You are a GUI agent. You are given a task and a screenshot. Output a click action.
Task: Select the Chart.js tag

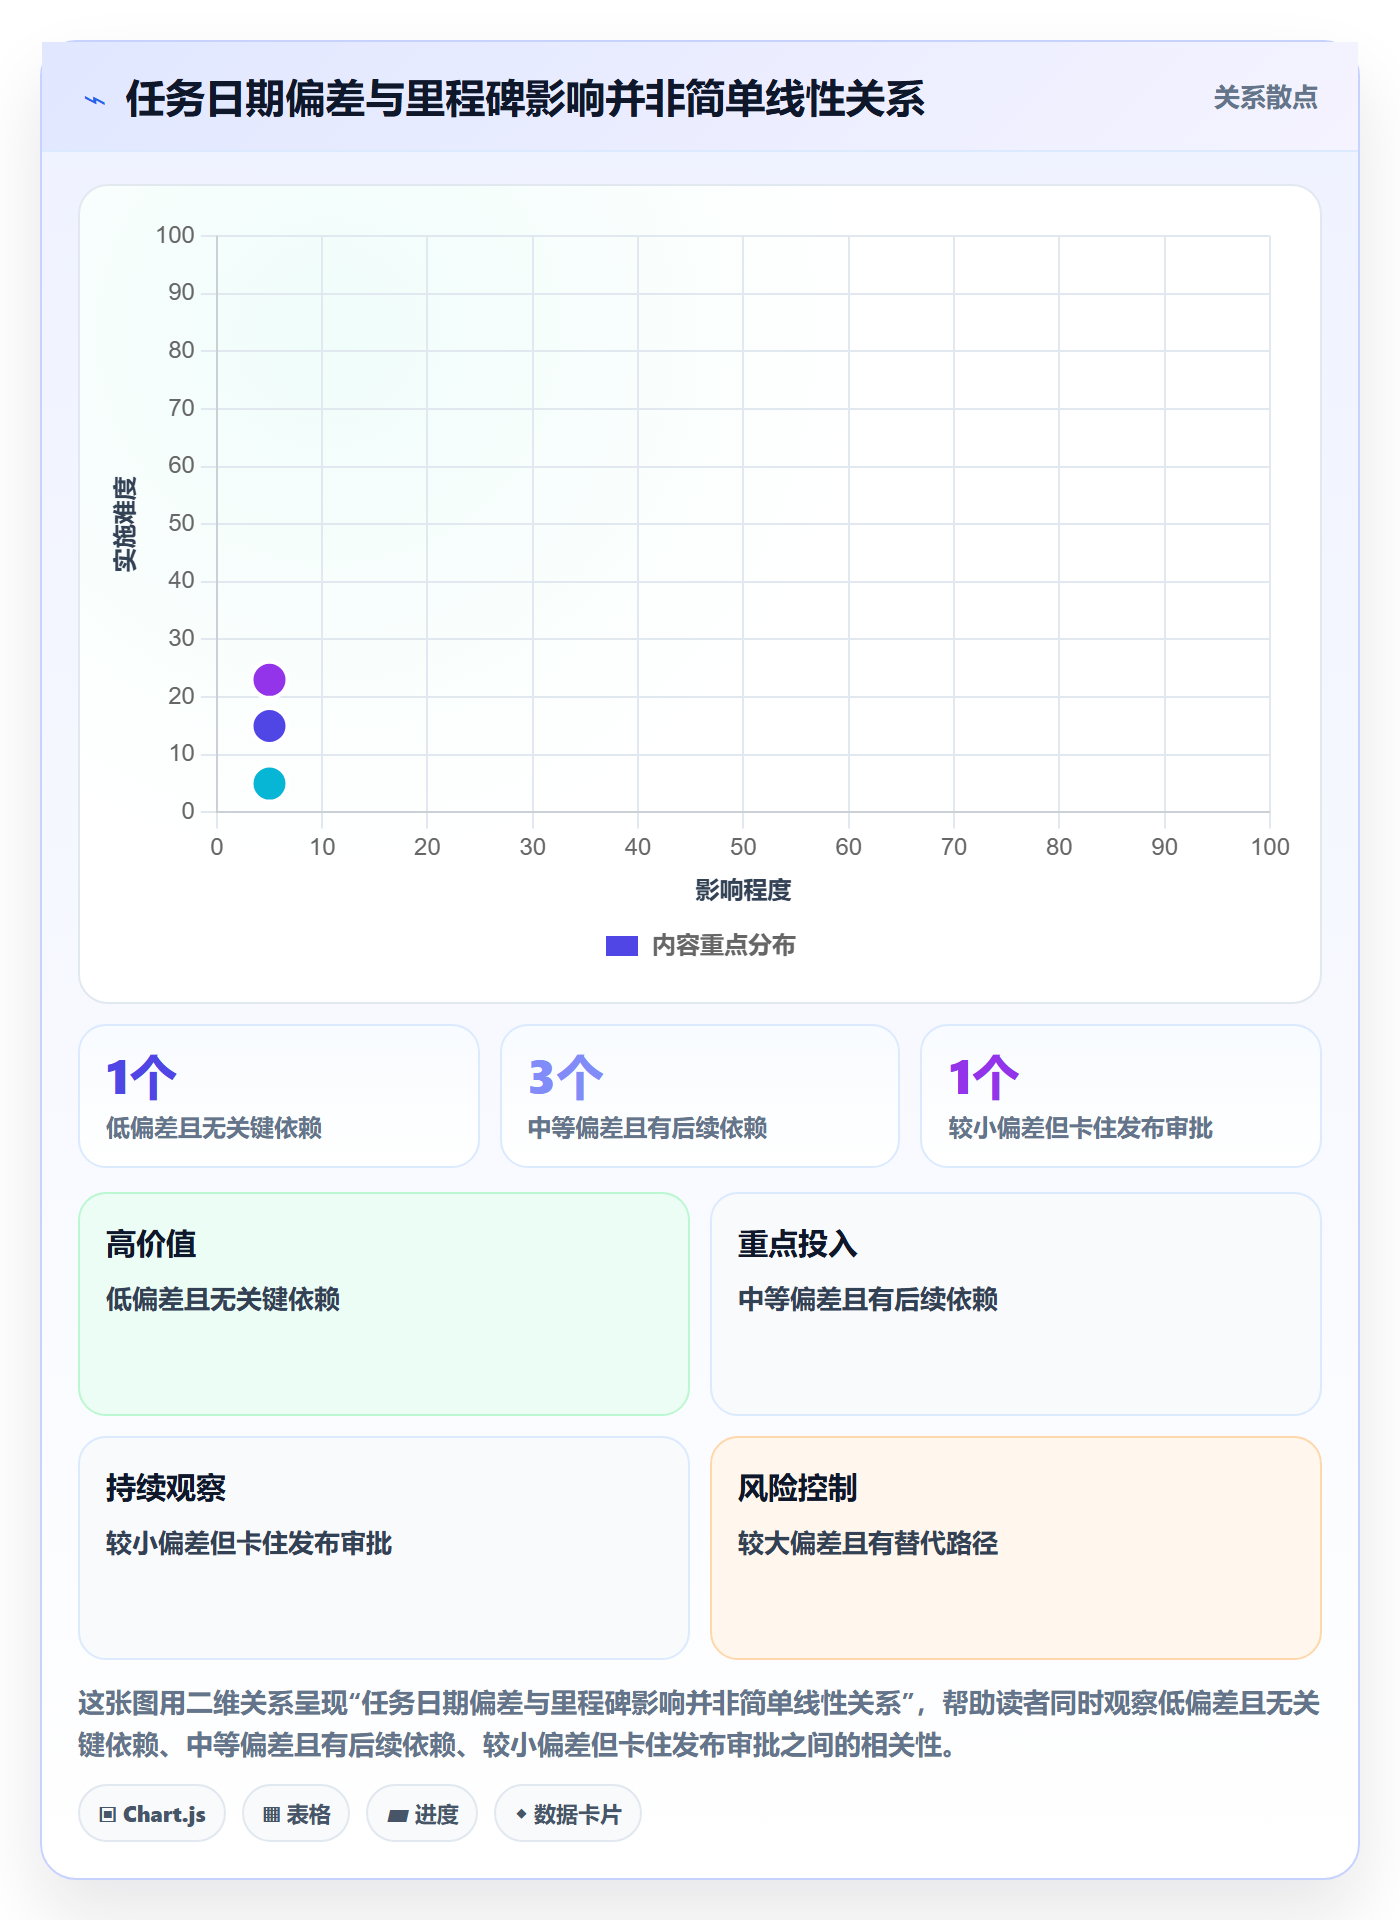point(152,1814)
